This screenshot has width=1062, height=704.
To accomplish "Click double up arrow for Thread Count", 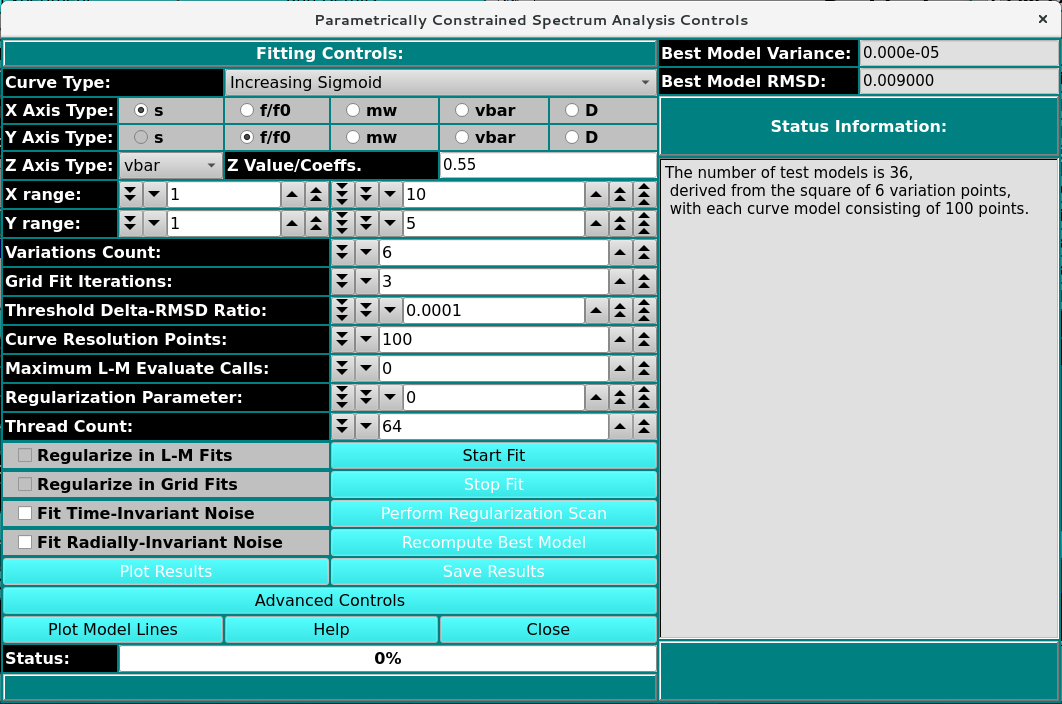I will pyautogui.click(x=645, y=427).
